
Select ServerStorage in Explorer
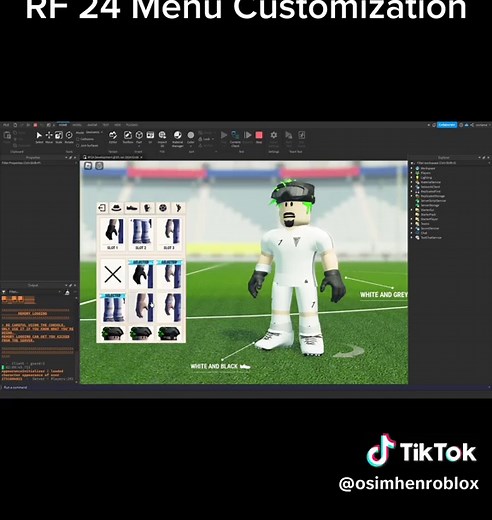point(428,206)
